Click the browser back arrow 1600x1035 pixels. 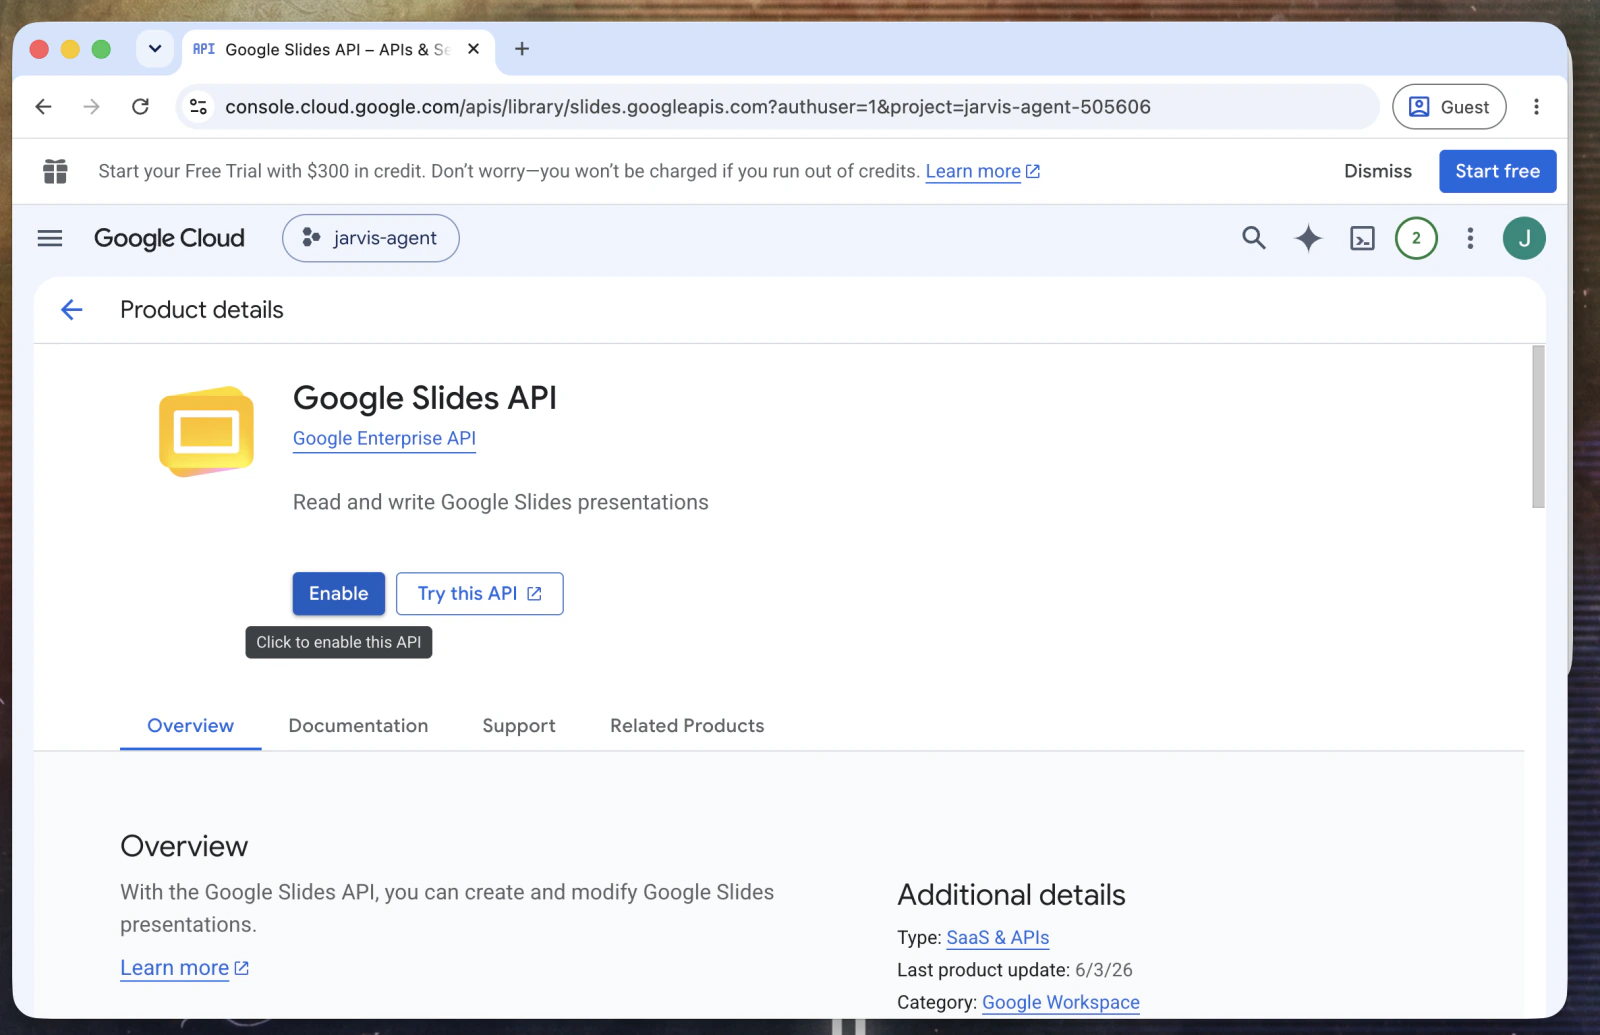click(43, 107)
